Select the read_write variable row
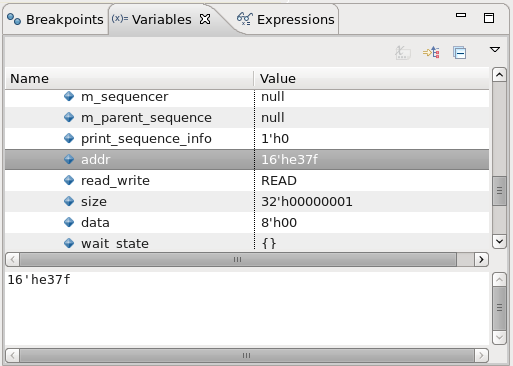Image resolution: width=513 pixels, height=366 pixels. tap(247, 181)
